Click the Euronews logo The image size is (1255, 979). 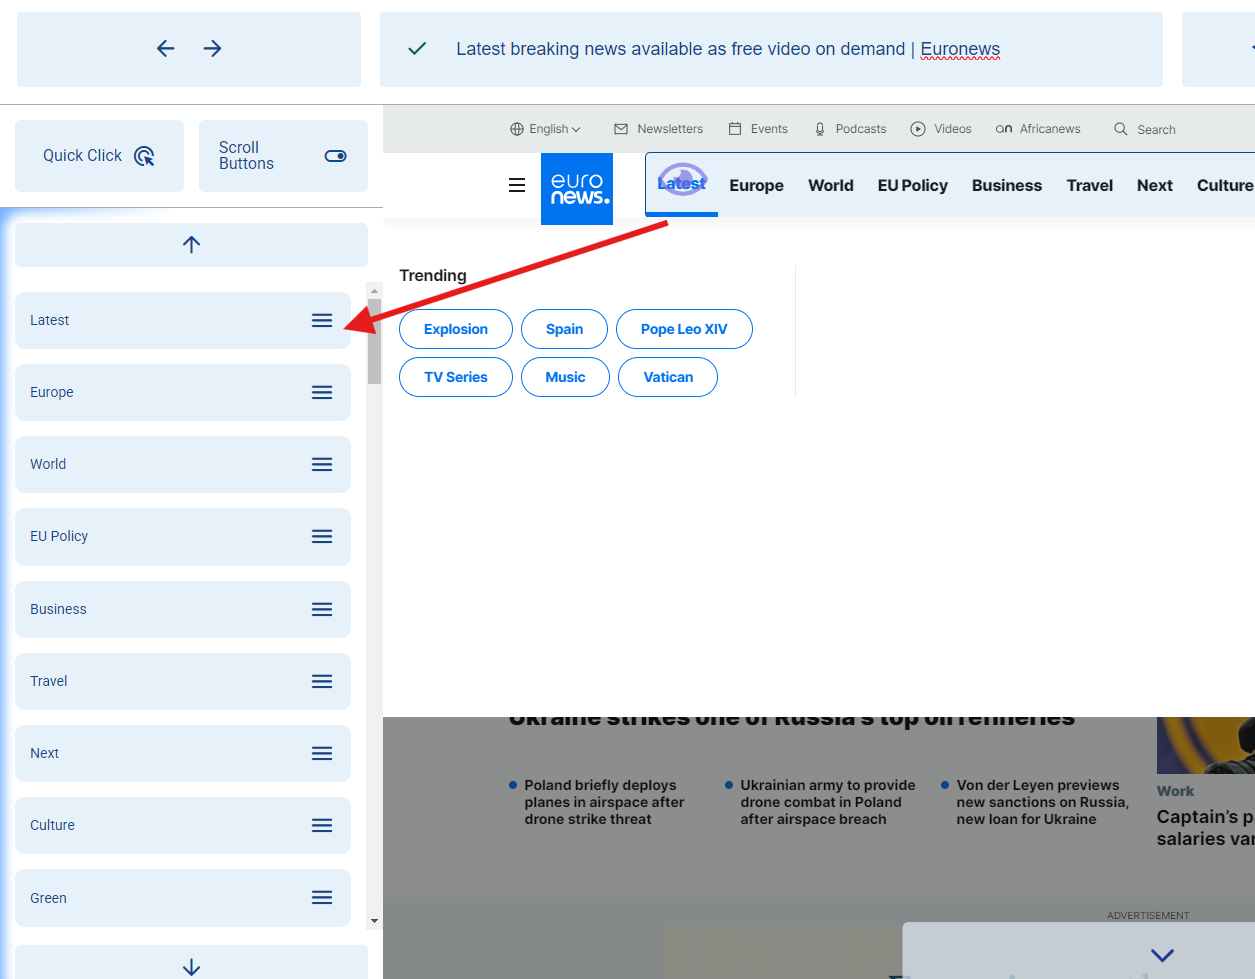coord(577,189)
